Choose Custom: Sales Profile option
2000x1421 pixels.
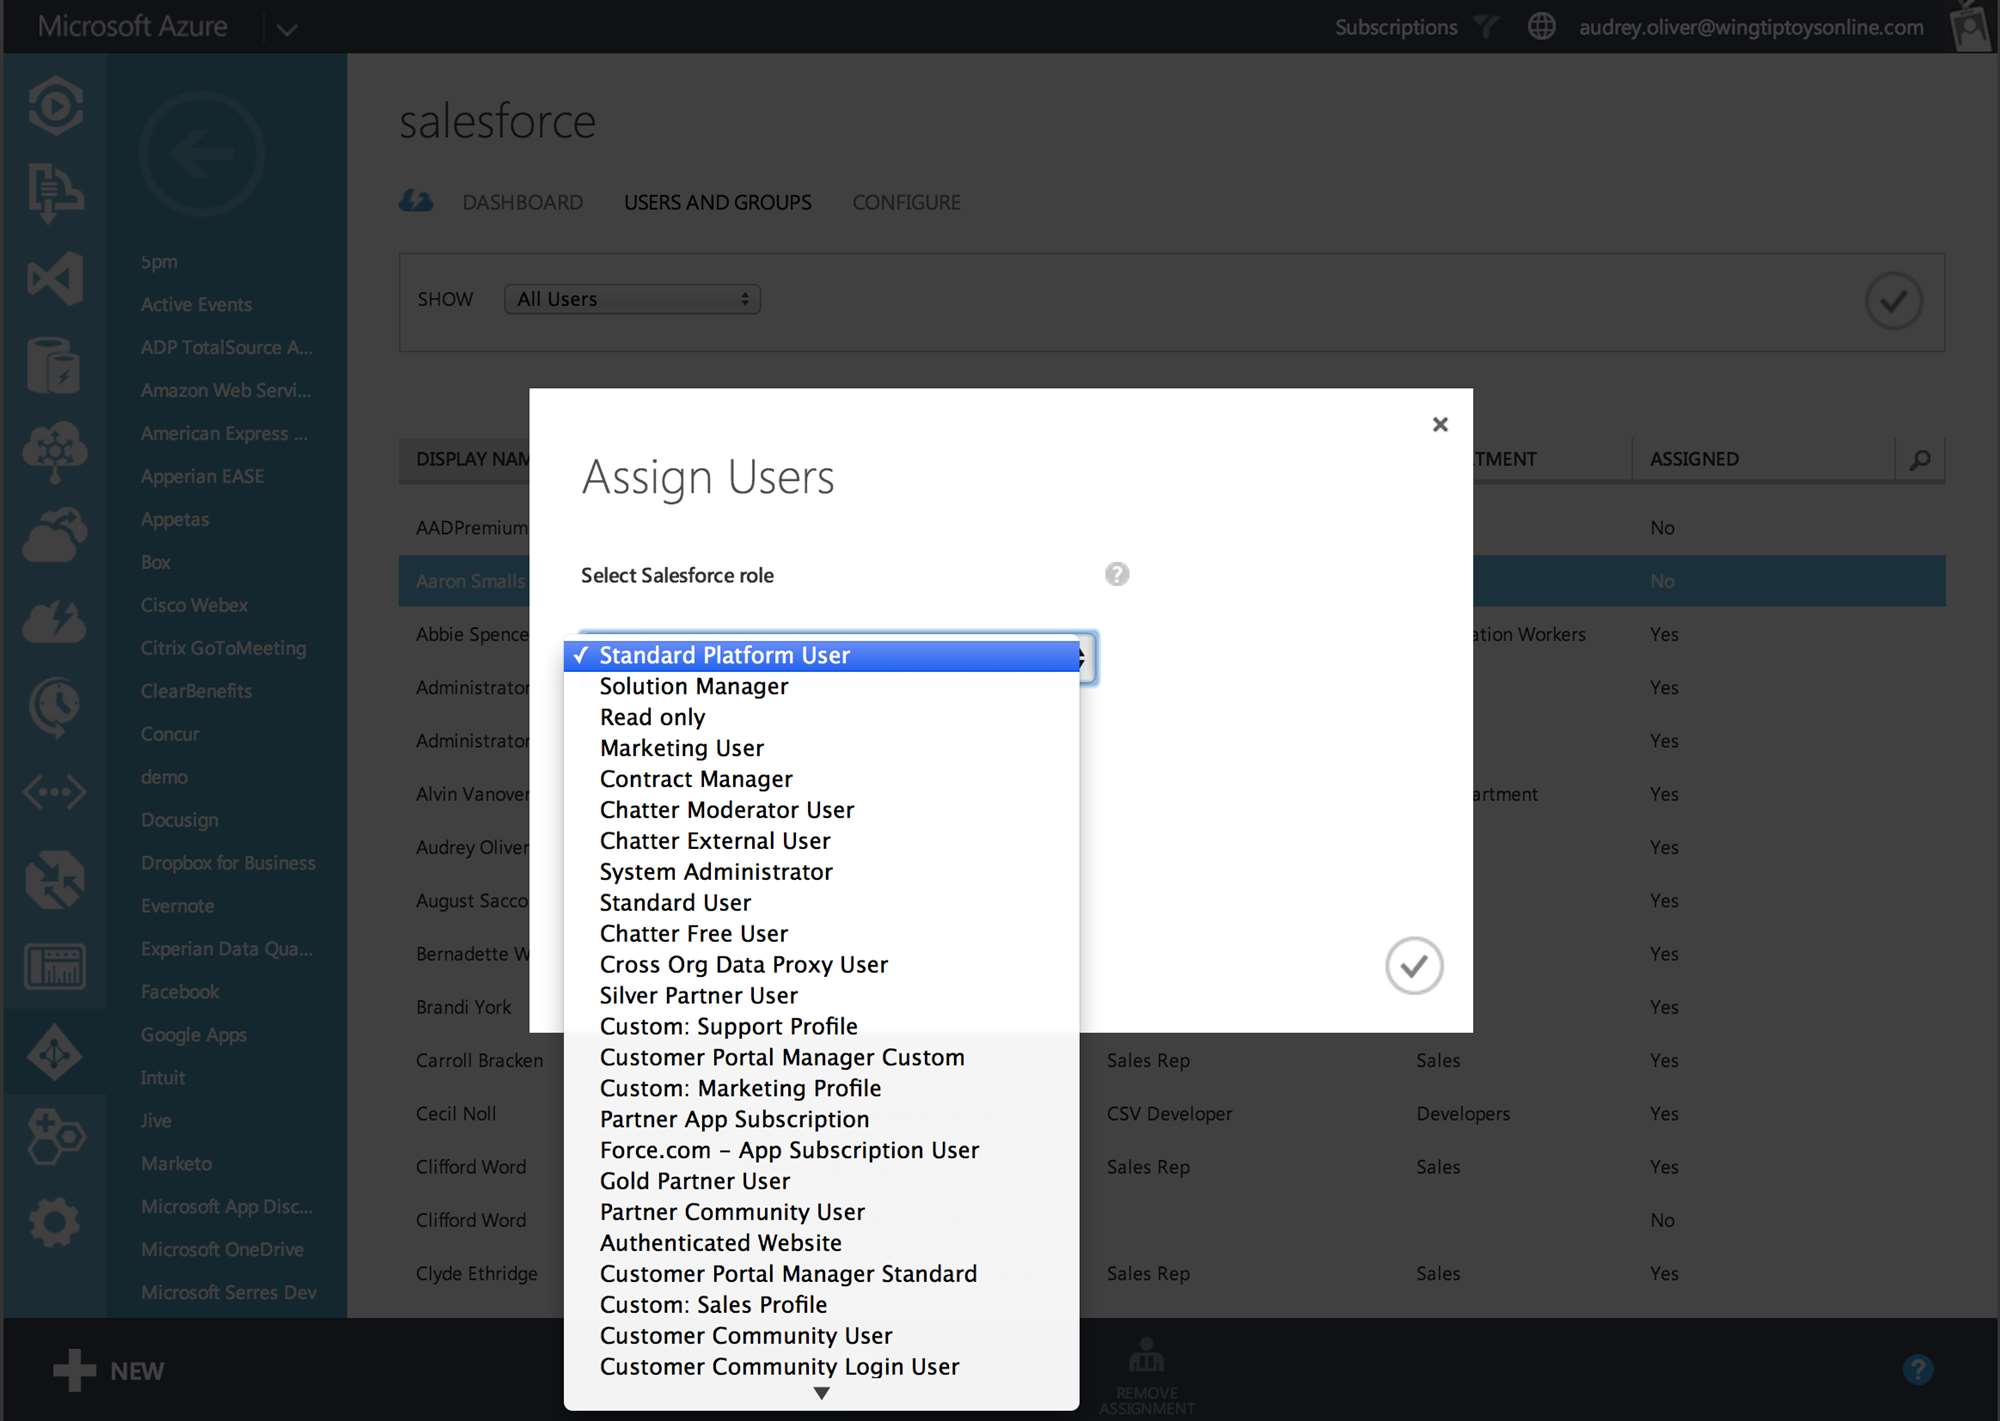(821, 1306)
